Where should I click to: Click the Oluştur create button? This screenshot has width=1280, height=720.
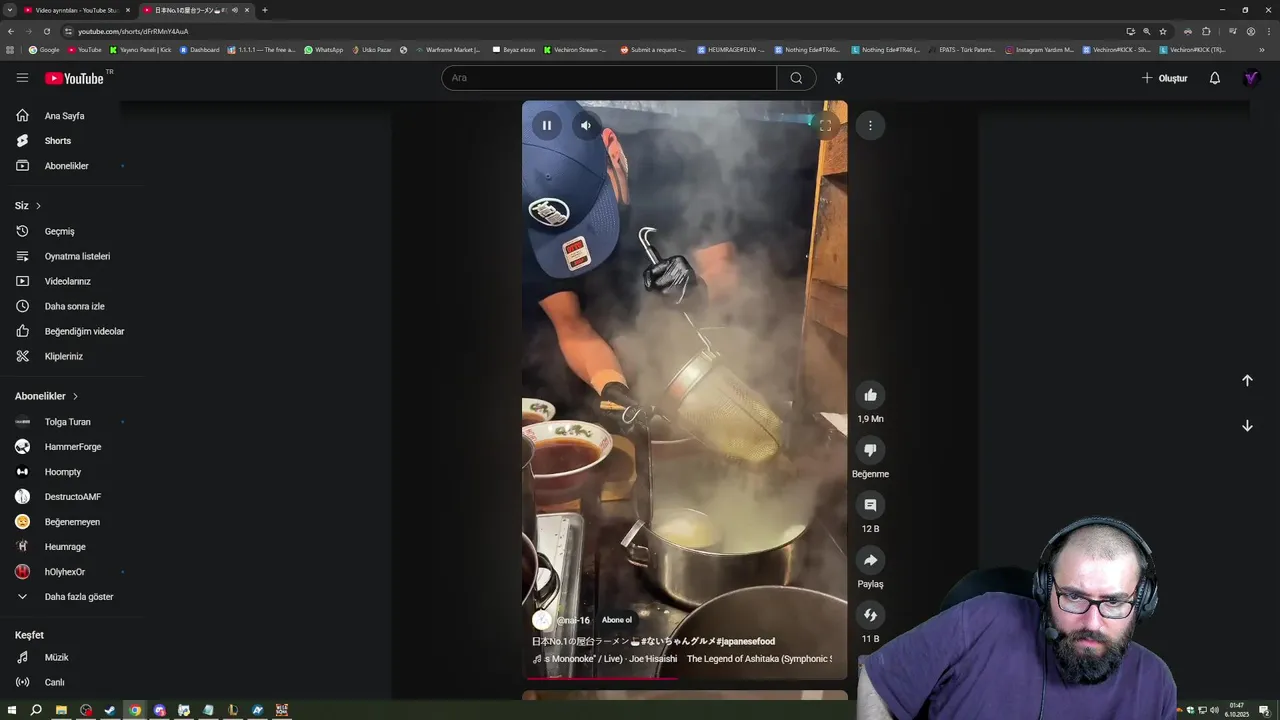[x=1165, y=78]
